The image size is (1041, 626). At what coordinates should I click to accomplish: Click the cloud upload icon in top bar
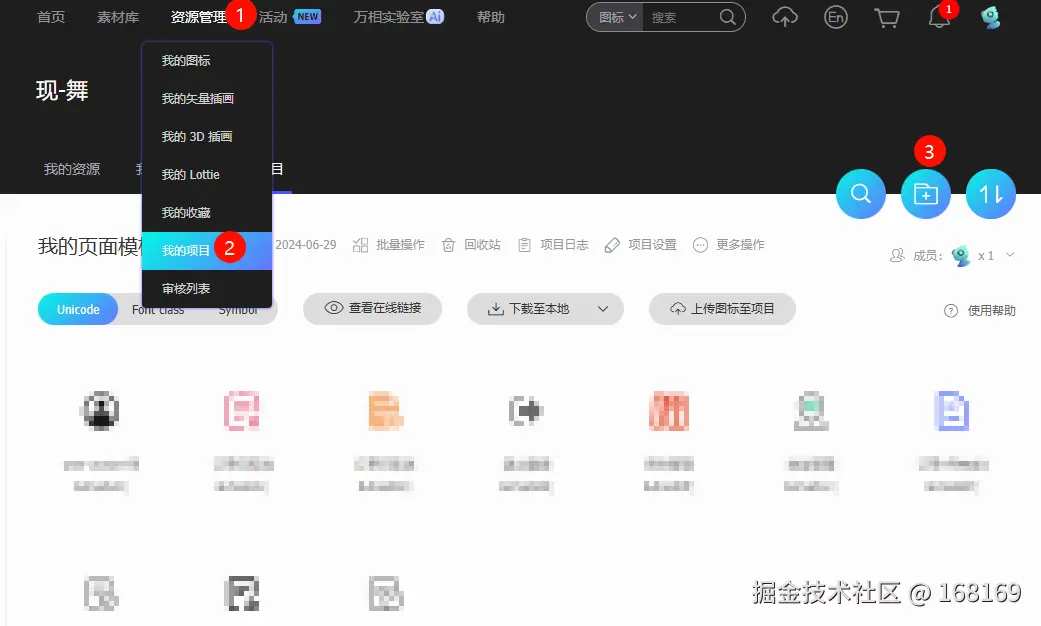[785, 17]
